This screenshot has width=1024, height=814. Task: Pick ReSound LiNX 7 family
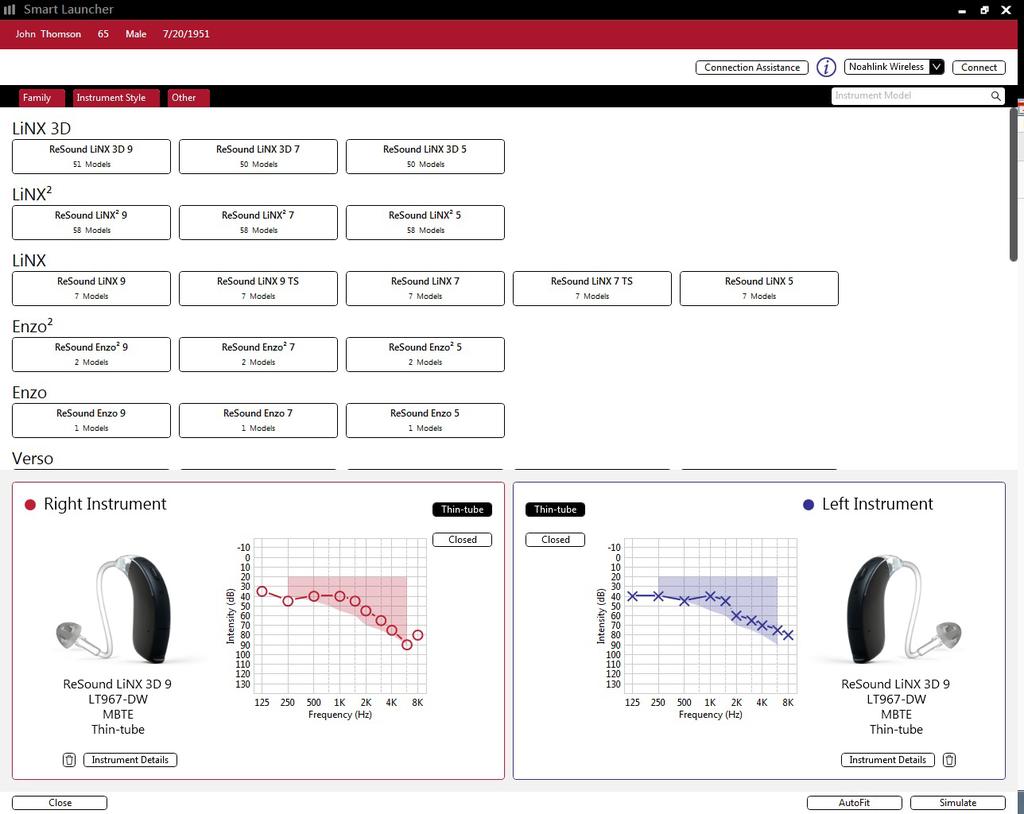pyautogui.click(x=425, y=288)
